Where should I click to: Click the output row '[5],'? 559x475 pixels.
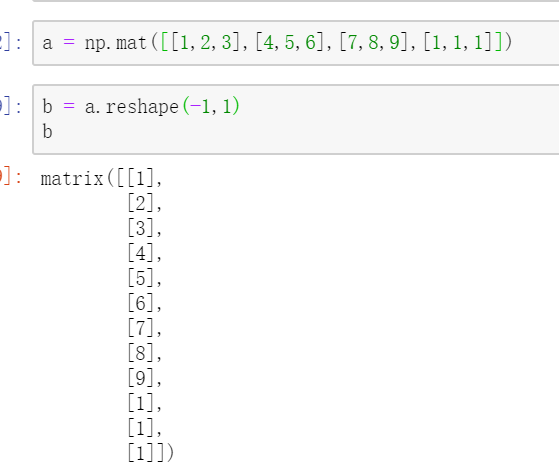(145, 278)
